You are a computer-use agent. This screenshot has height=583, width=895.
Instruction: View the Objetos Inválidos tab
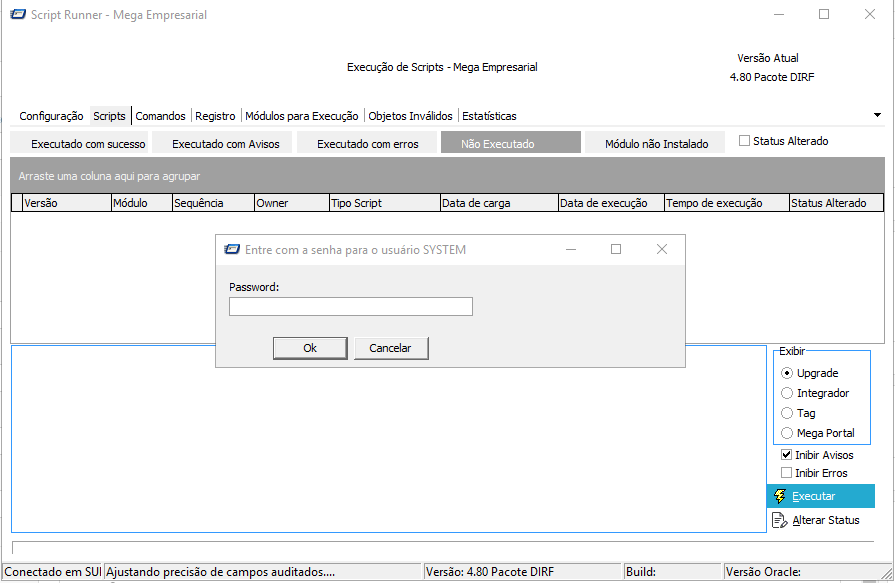coord(410,116)
